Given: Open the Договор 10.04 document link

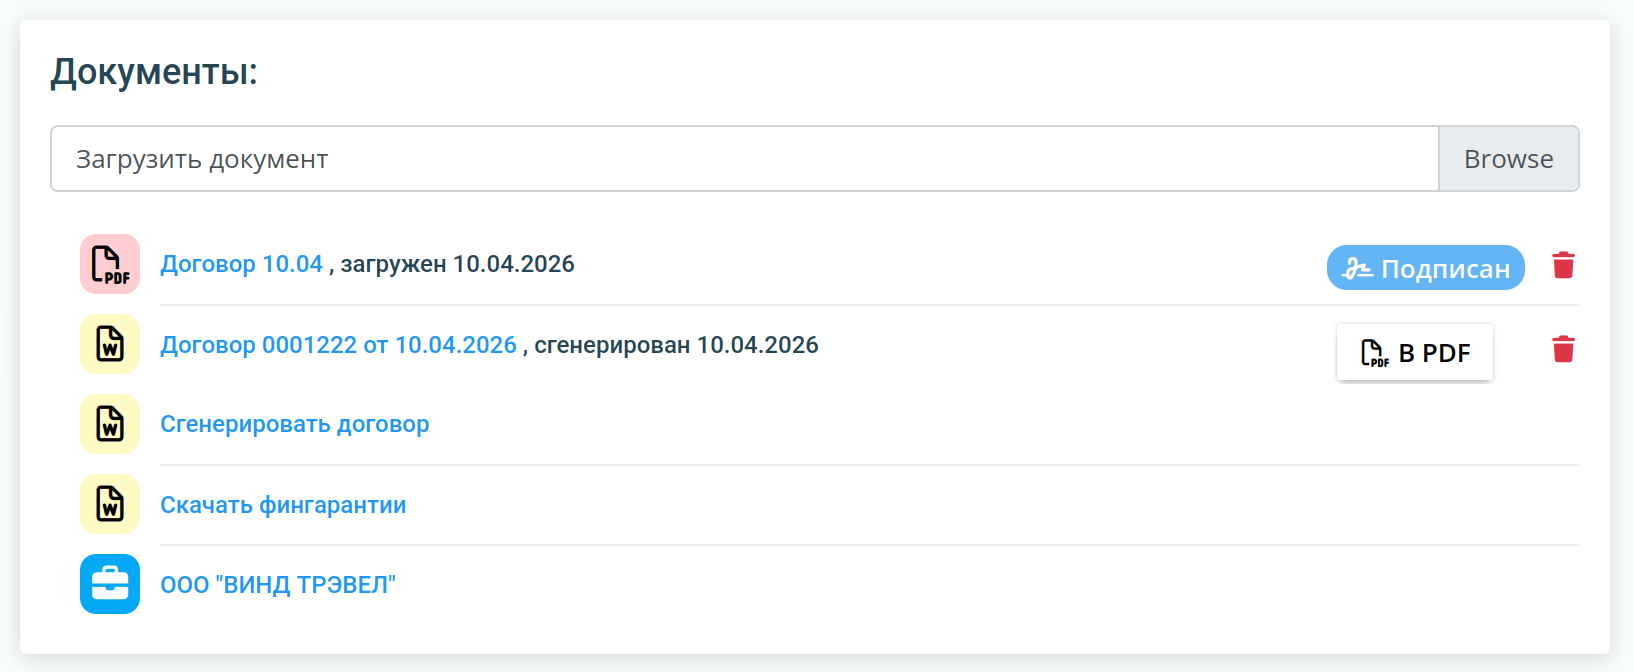Looking at the screenshot, I should pos(242,264).
